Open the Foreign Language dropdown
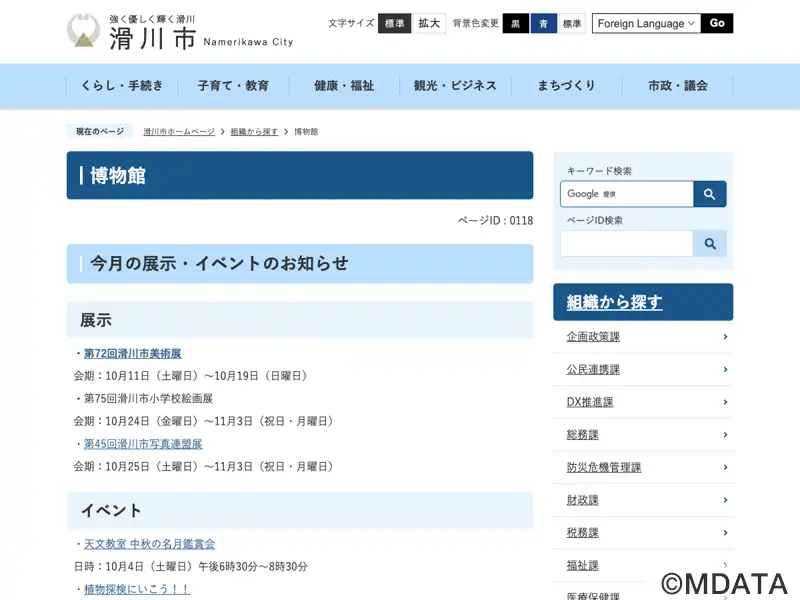 tap(645, 23)
